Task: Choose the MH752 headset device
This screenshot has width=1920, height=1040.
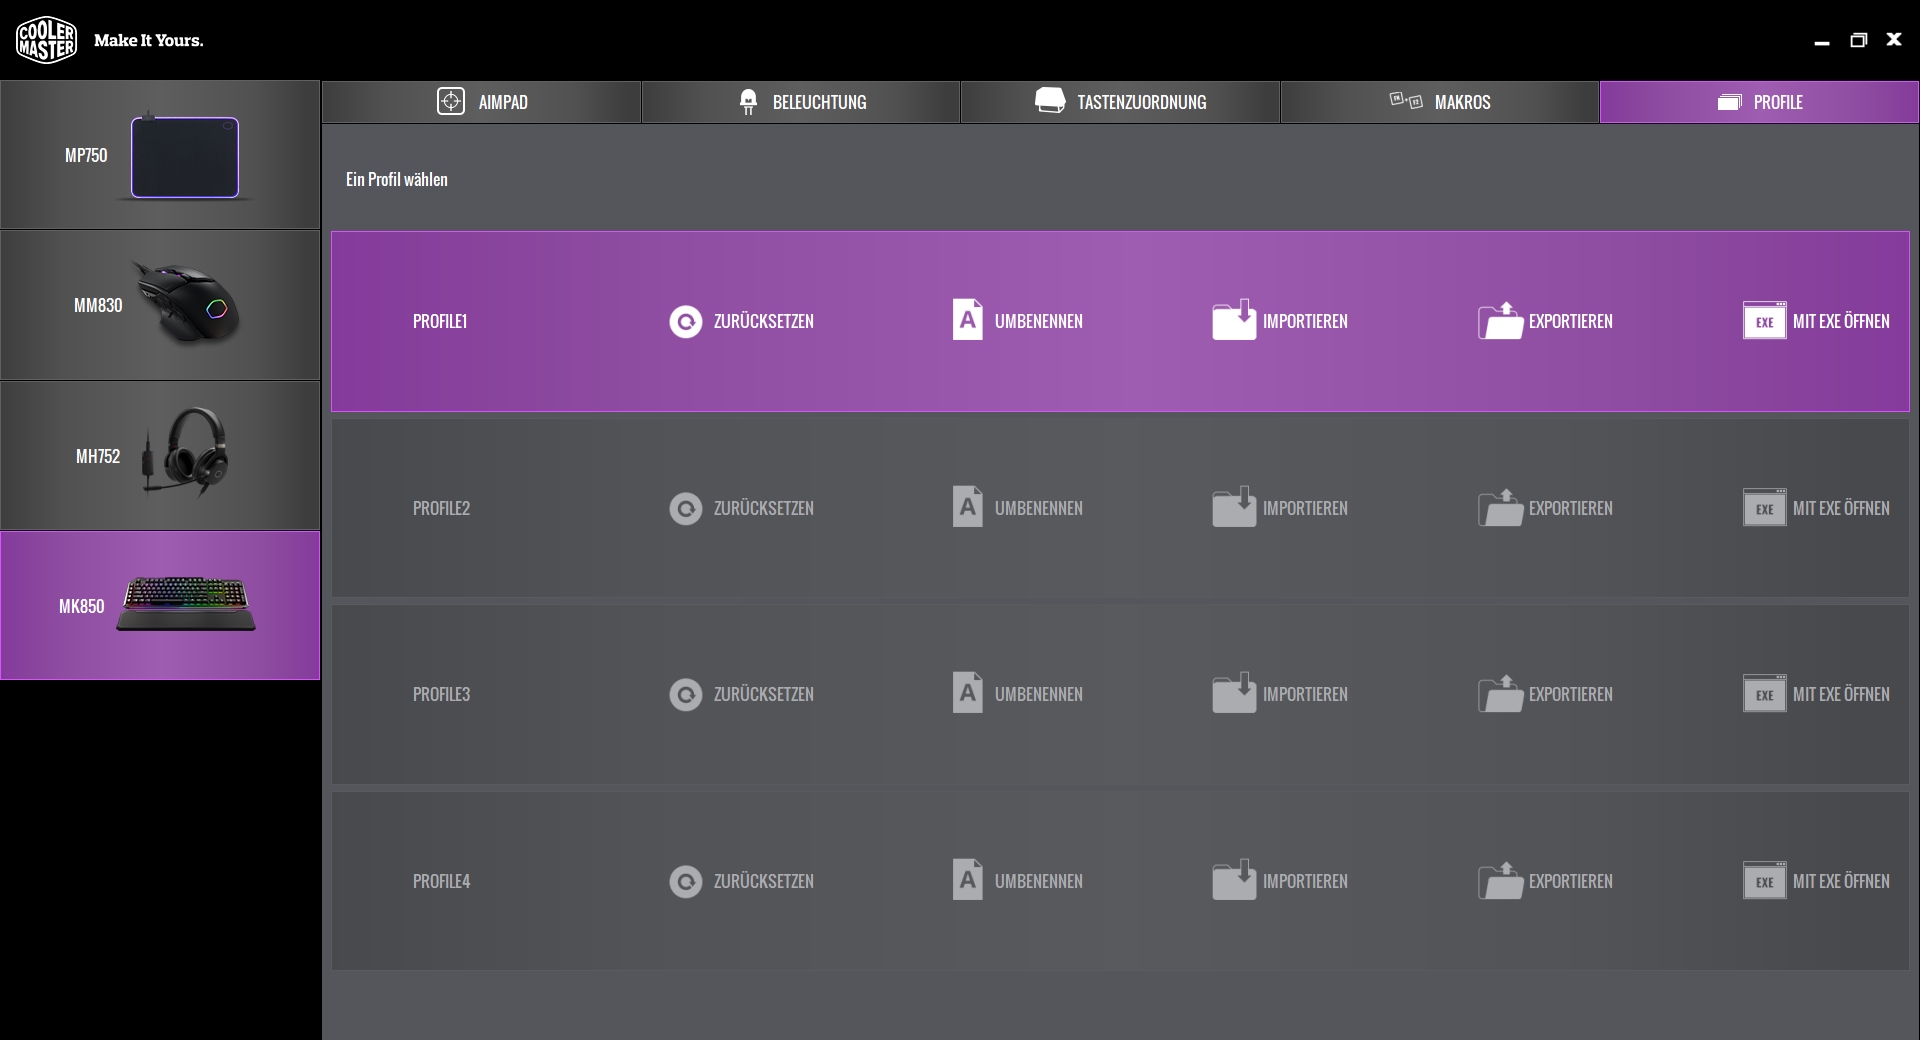Action: pyautogui.click(x=160, y=456)
